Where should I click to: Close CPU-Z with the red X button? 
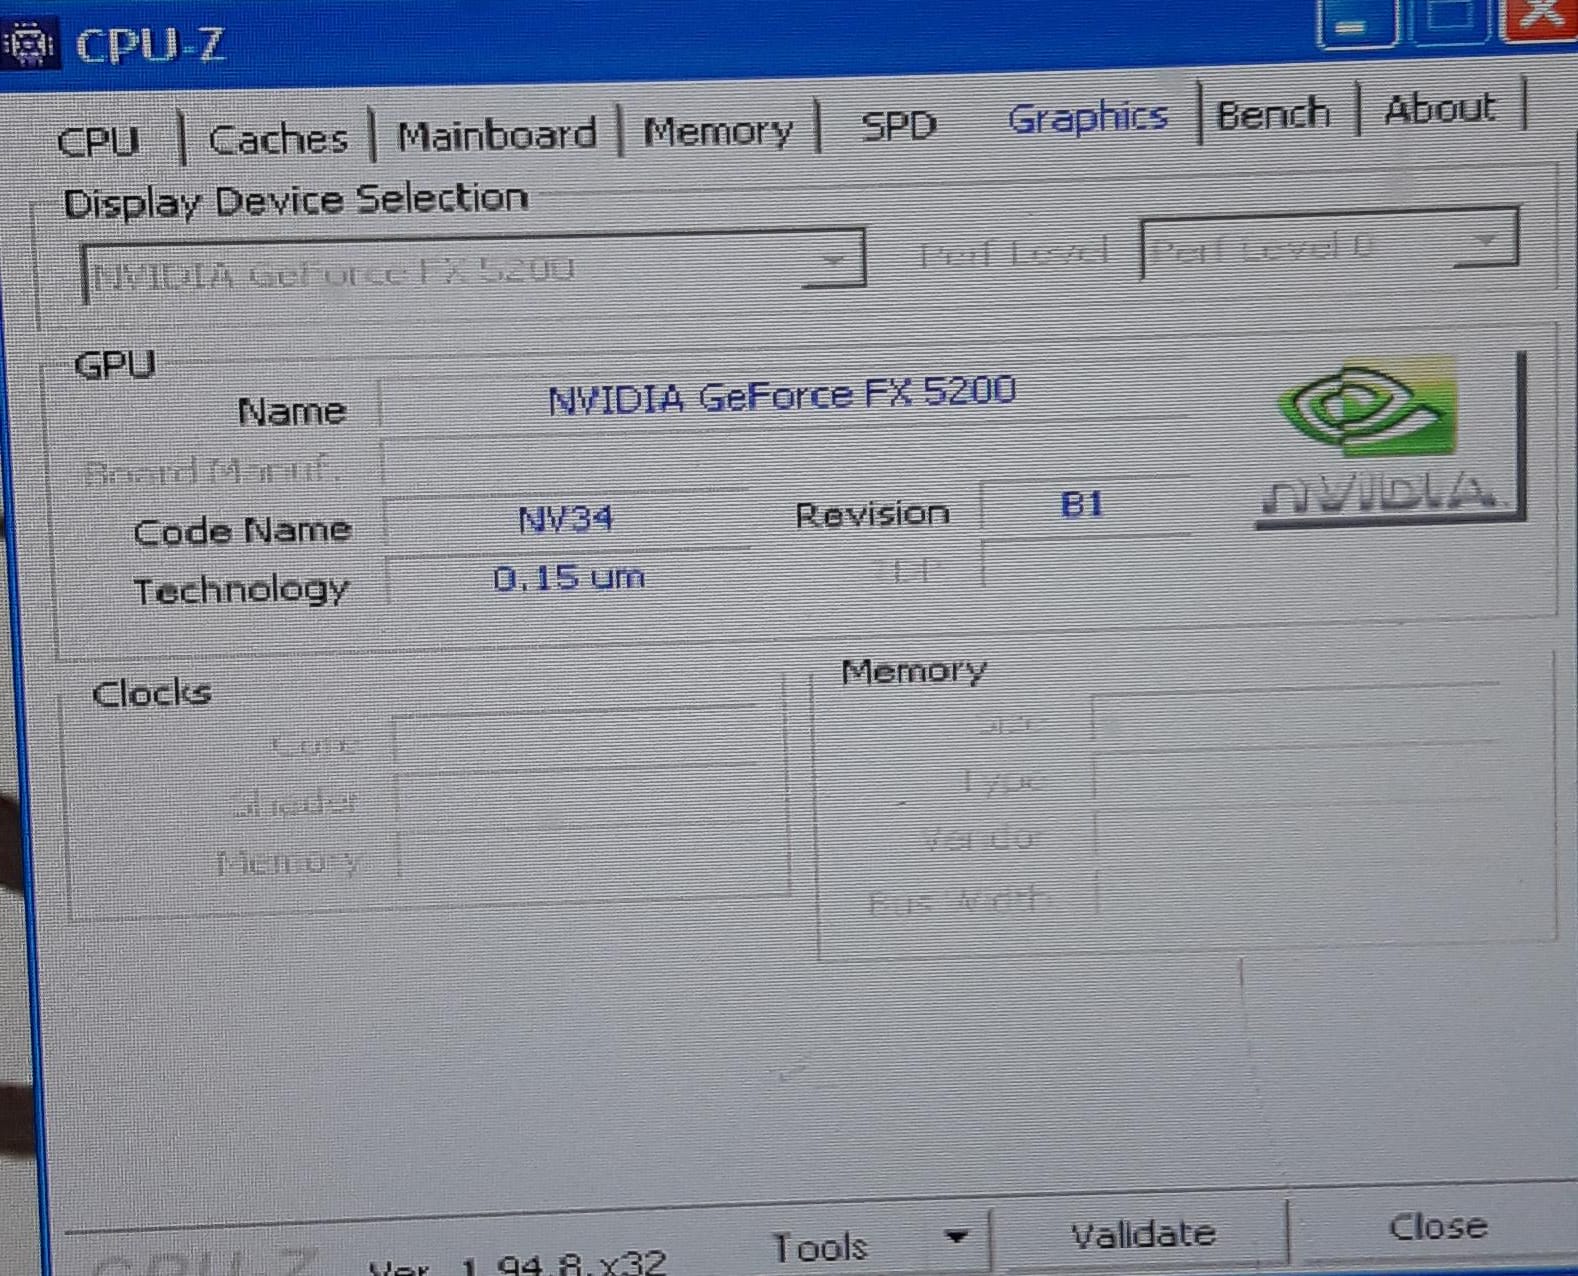tap(1541, 18)
